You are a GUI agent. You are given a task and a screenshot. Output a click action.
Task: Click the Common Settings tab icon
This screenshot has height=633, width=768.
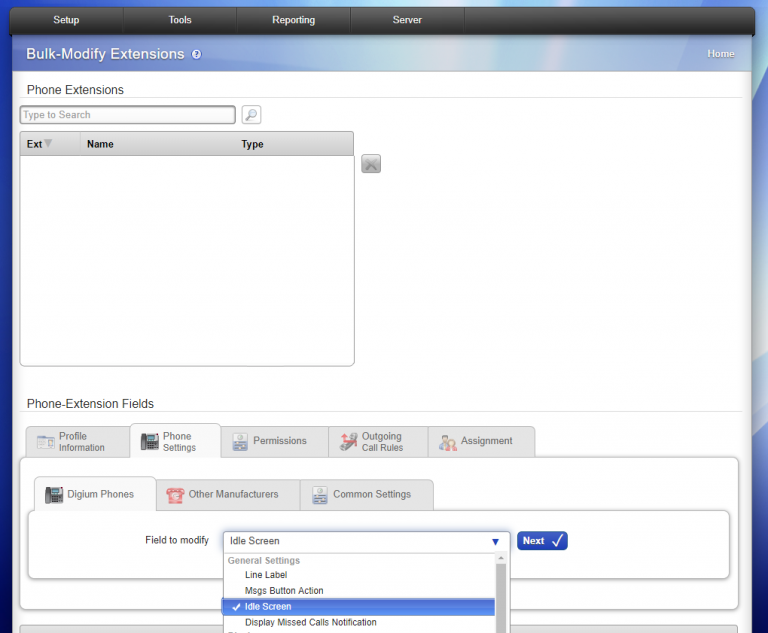(x=320, y=495)
